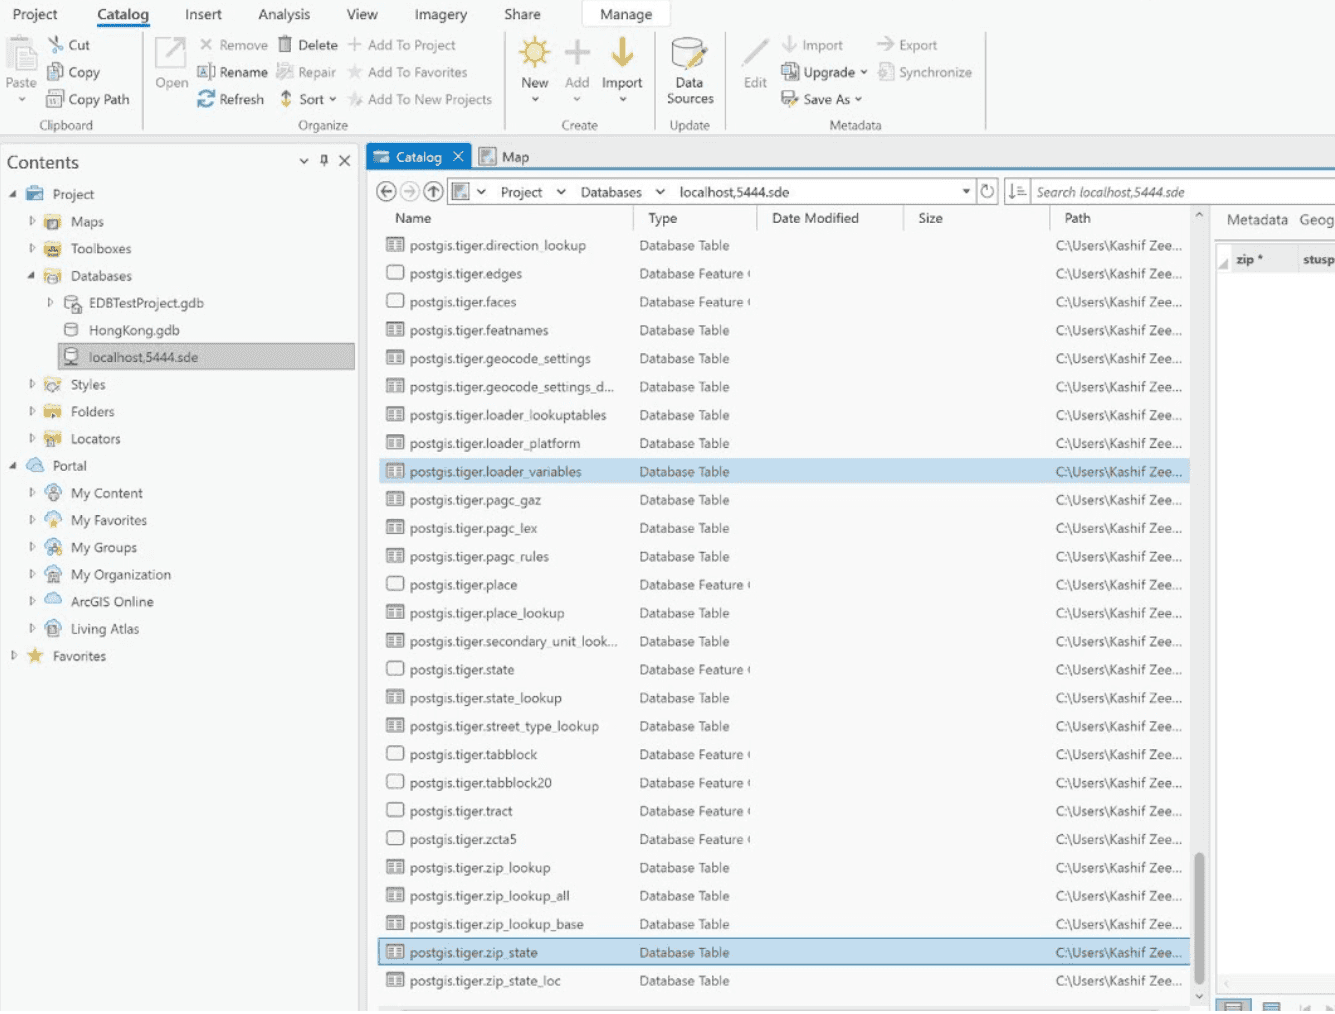The width and height of the screenshot is (1335, 1014).
Task: Expand the Maps node in Contents
Action: tap(30, 221)
